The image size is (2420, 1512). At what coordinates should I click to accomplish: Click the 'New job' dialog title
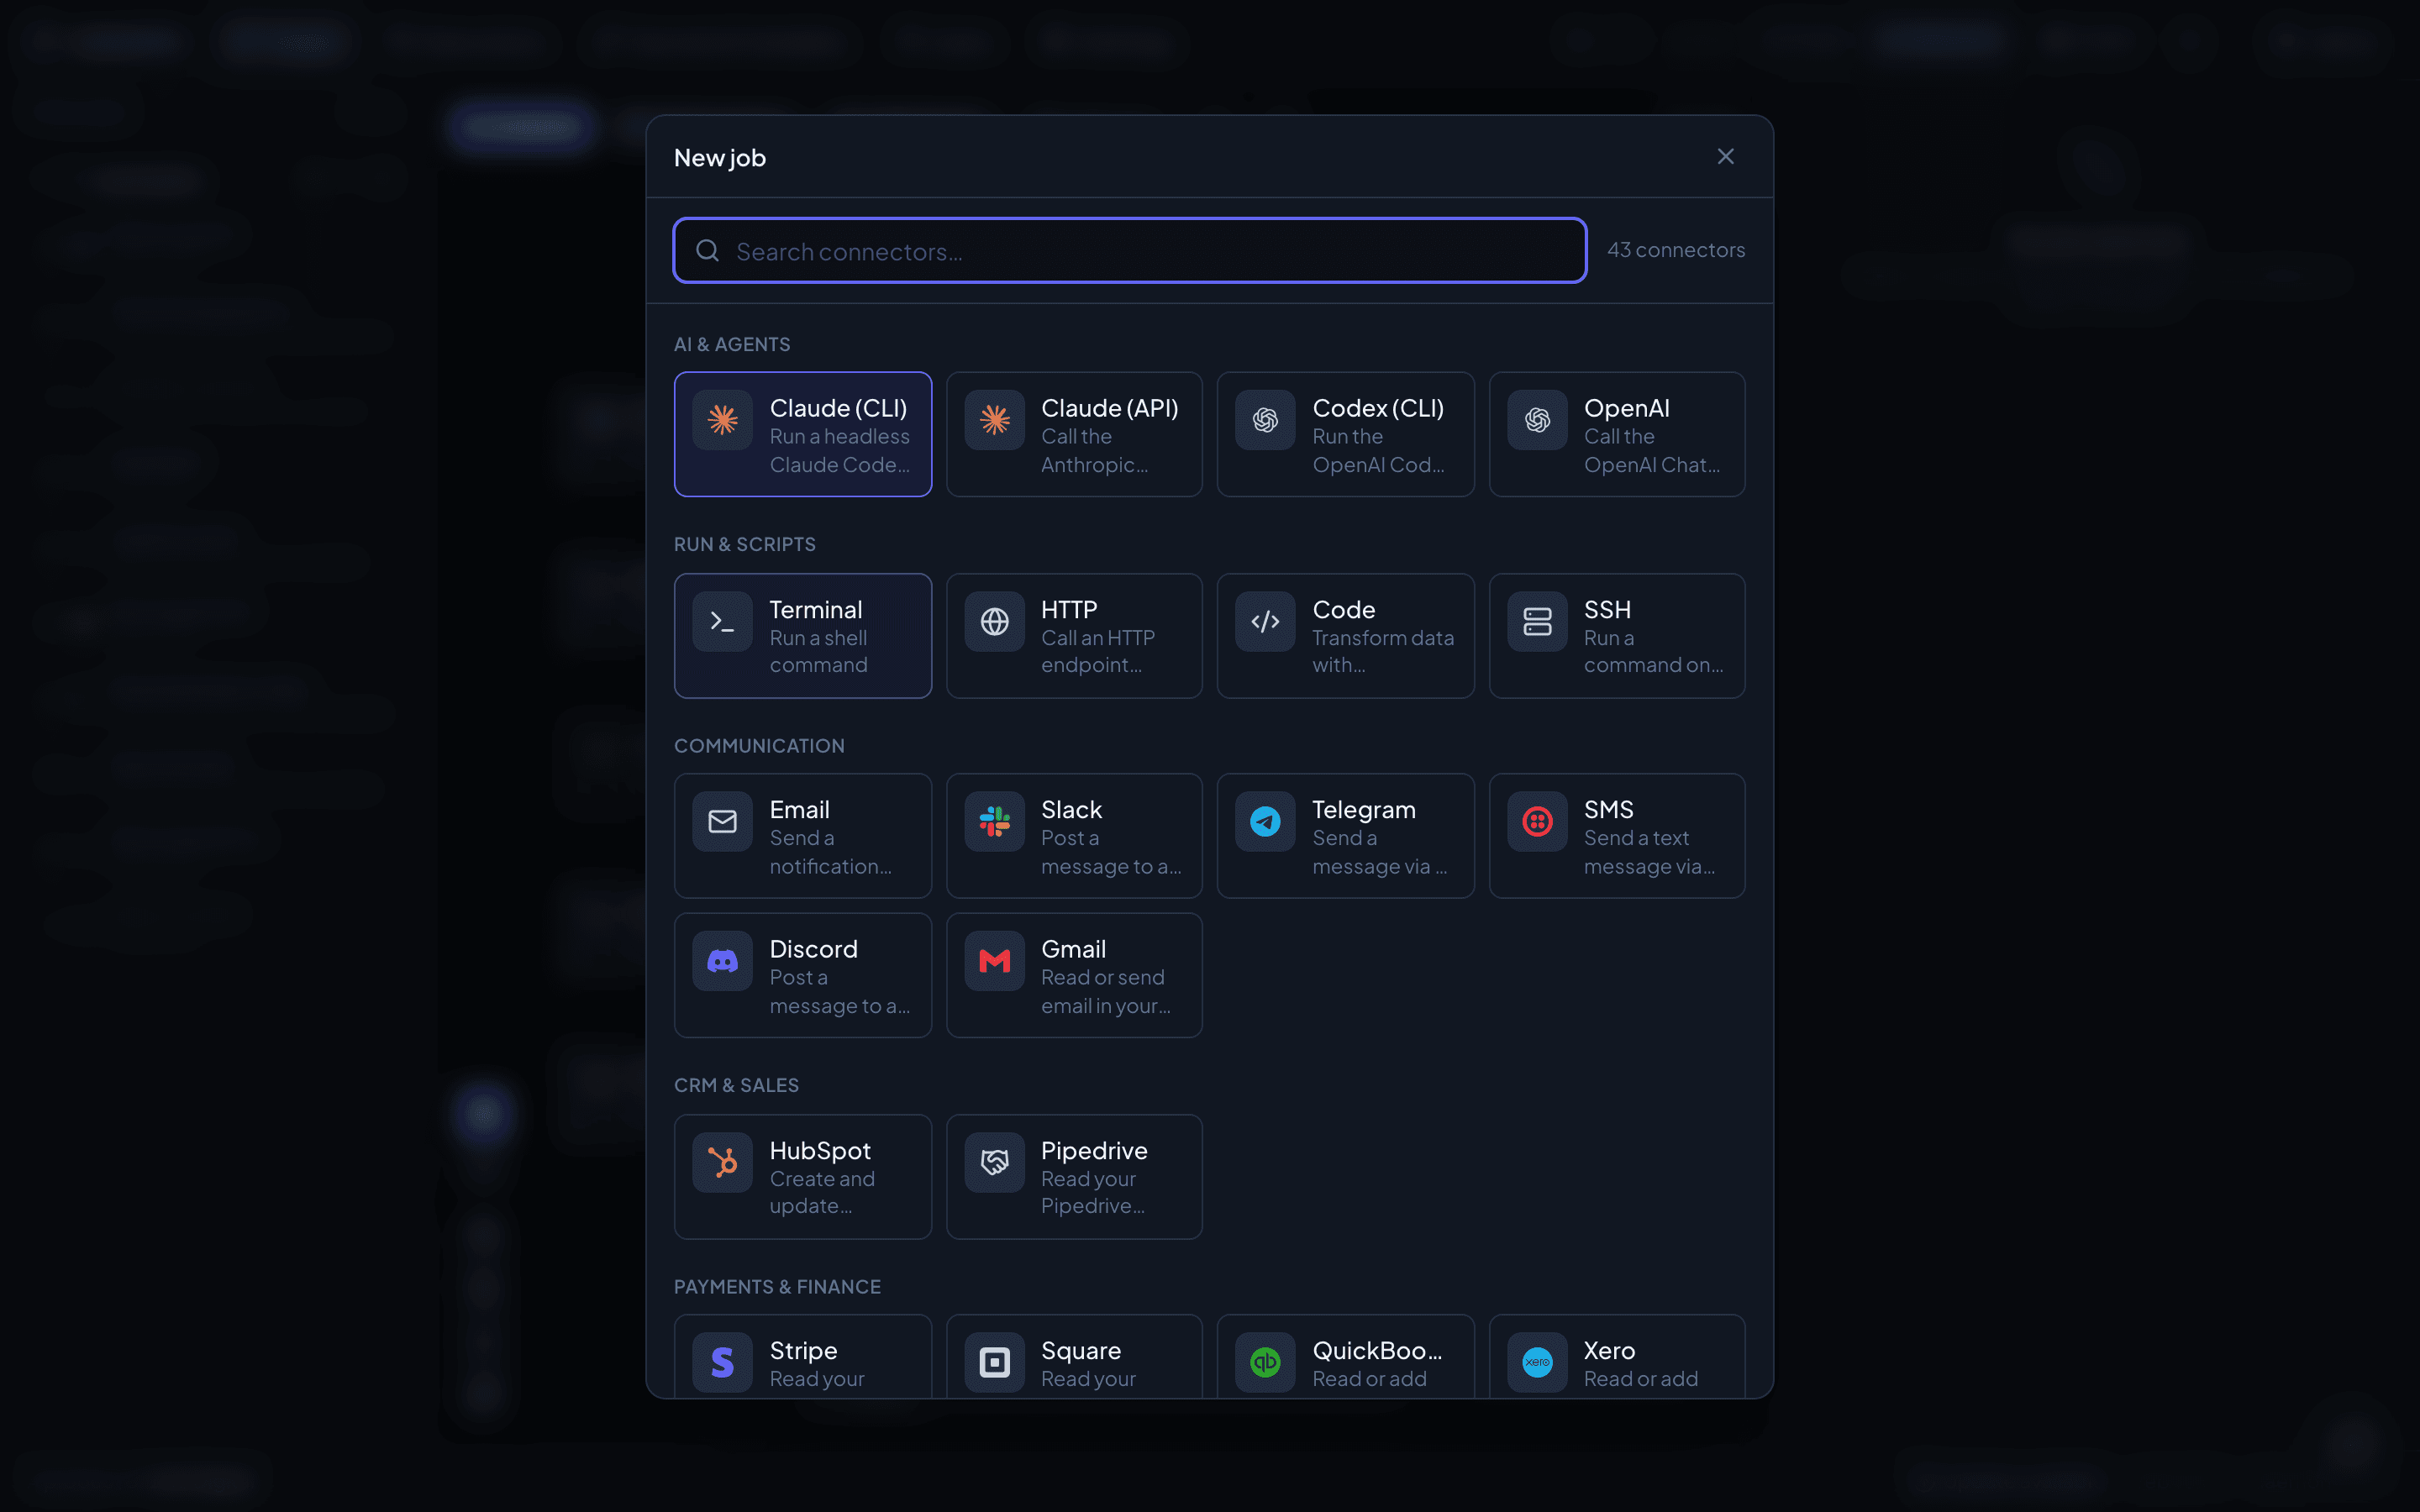(720, 157)
